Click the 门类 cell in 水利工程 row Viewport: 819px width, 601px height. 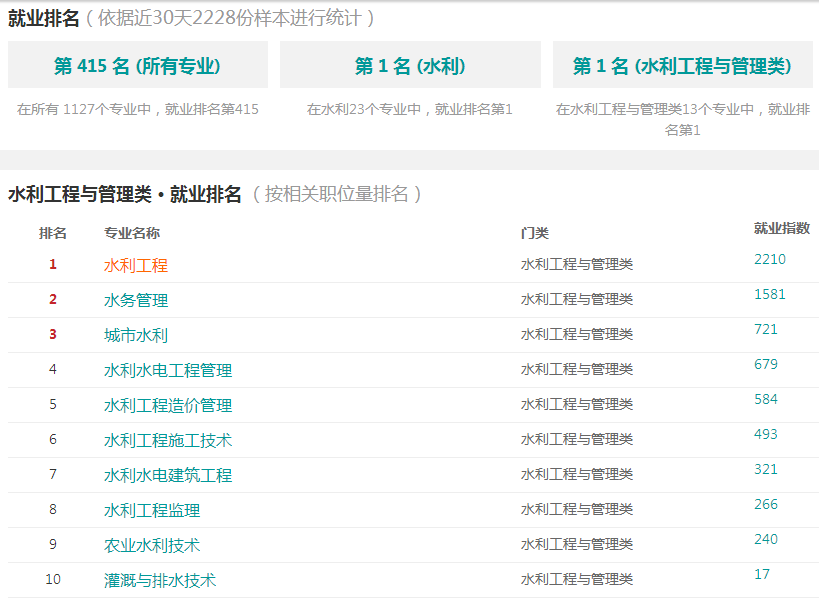577,264
